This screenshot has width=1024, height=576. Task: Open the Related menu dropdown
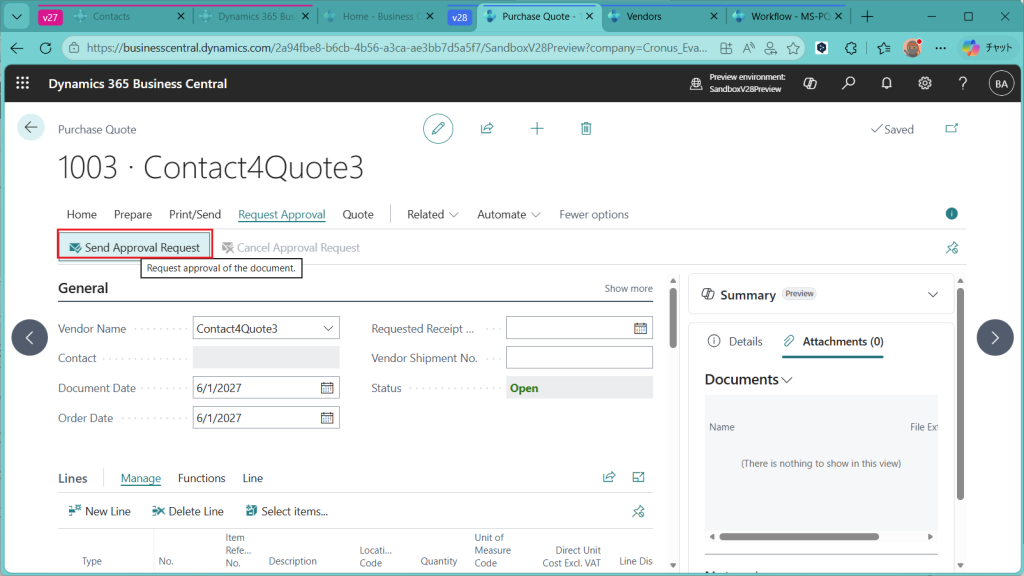pos(432,214)
